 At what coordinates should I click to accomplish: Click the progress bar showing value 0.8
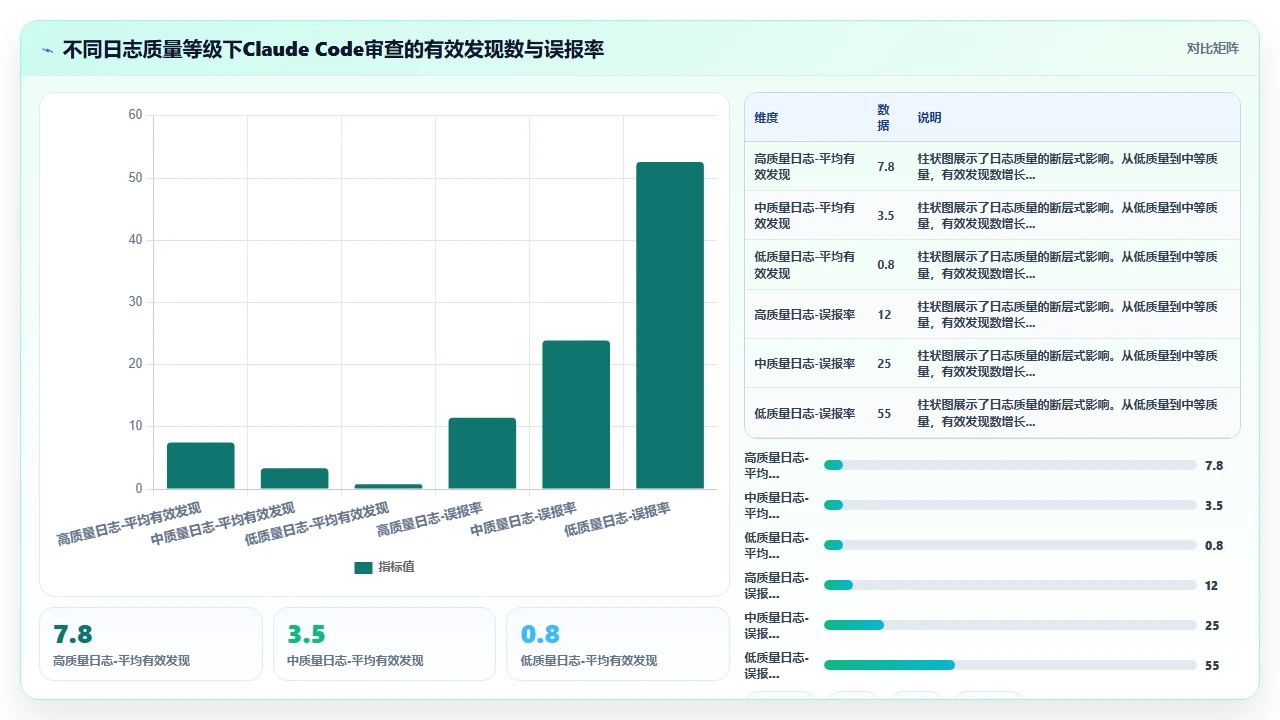tap(1010, 545)
